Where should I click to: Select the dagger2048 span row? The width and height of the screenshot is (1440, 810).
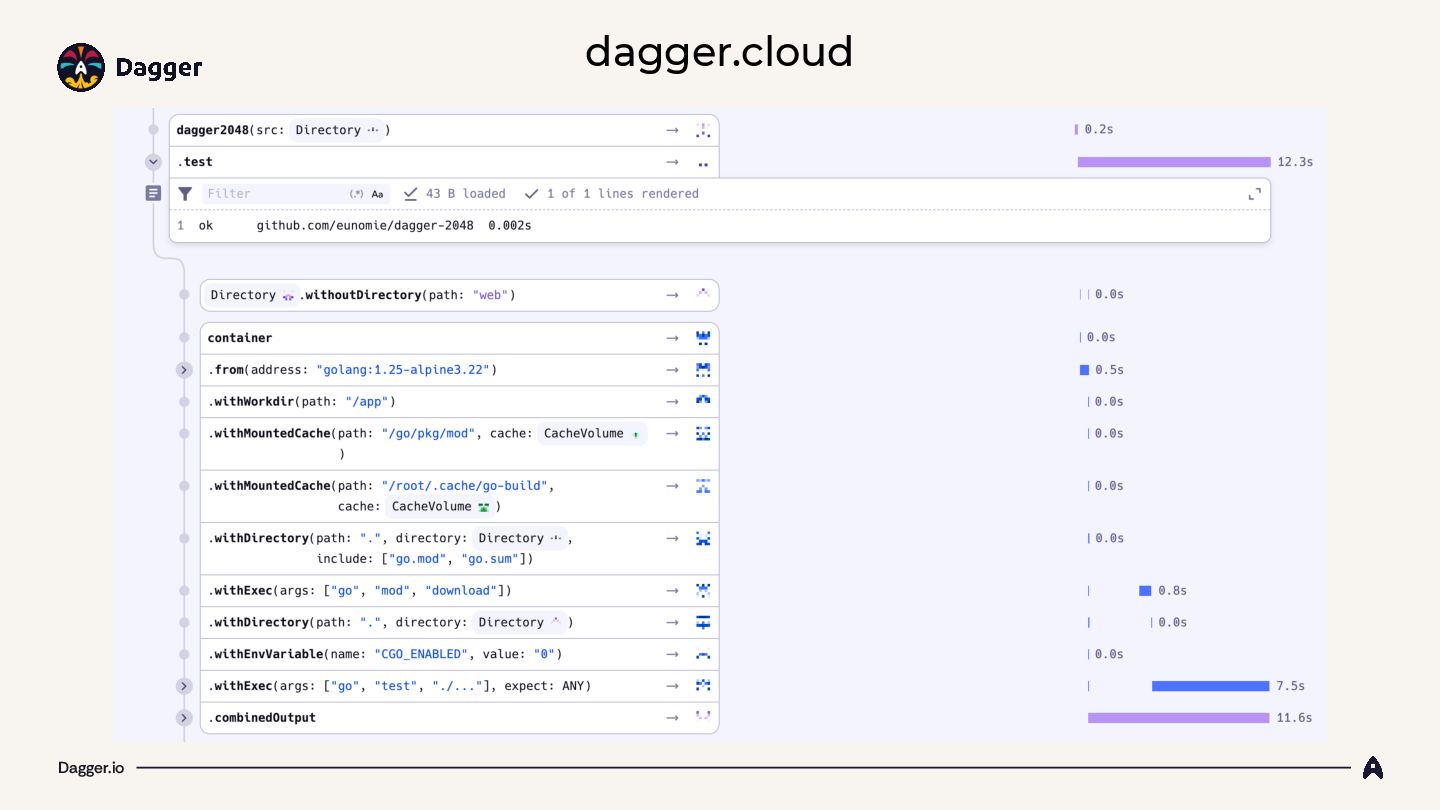(444, 130)
